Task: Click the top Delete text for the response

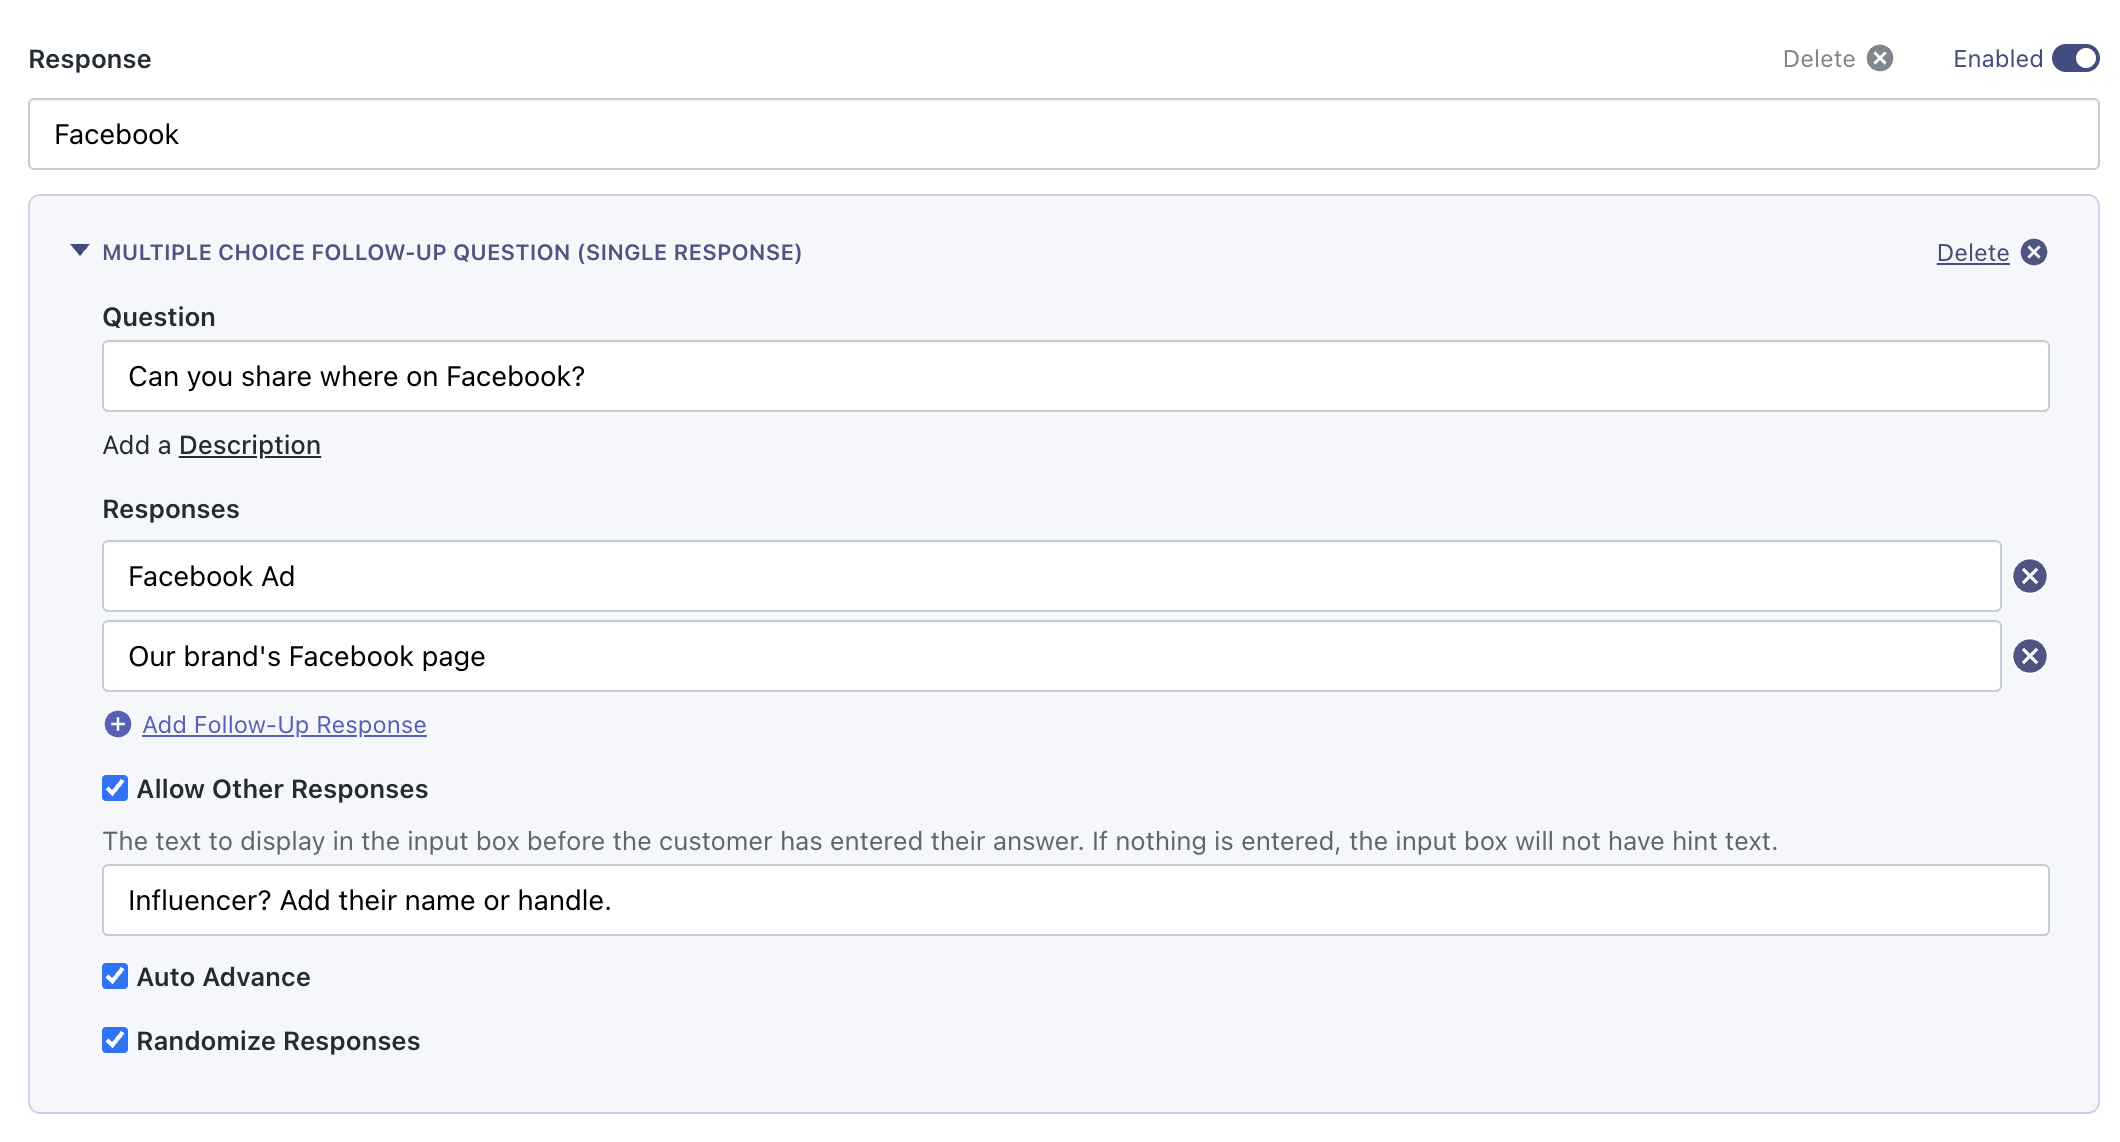Action: [1818, 59]
